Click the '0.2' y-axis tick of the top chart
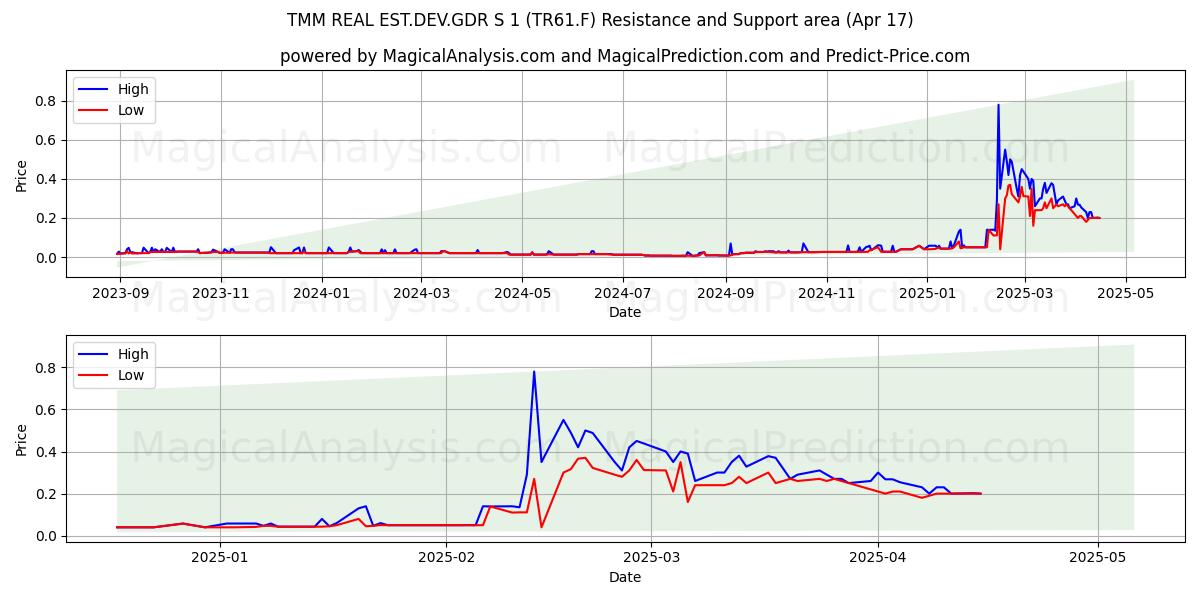This screenshot has width=1200, height=600. (x=48, y=218)
